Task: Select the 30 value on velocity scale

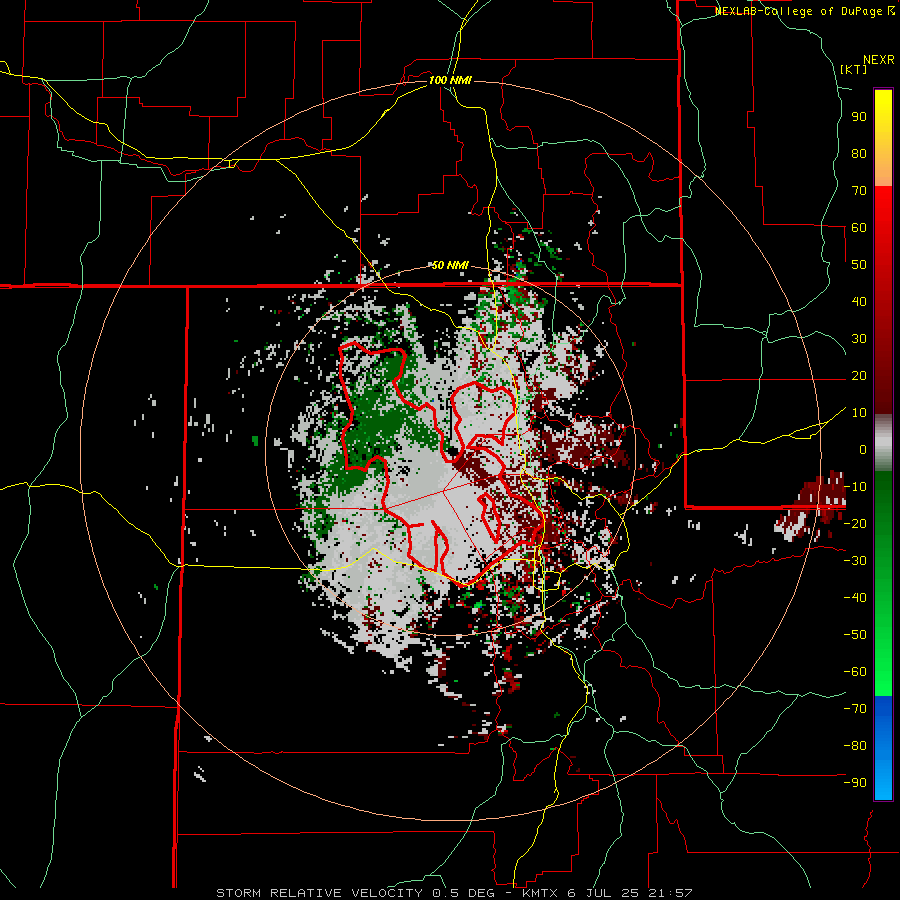Action: [x=859, y=339]
